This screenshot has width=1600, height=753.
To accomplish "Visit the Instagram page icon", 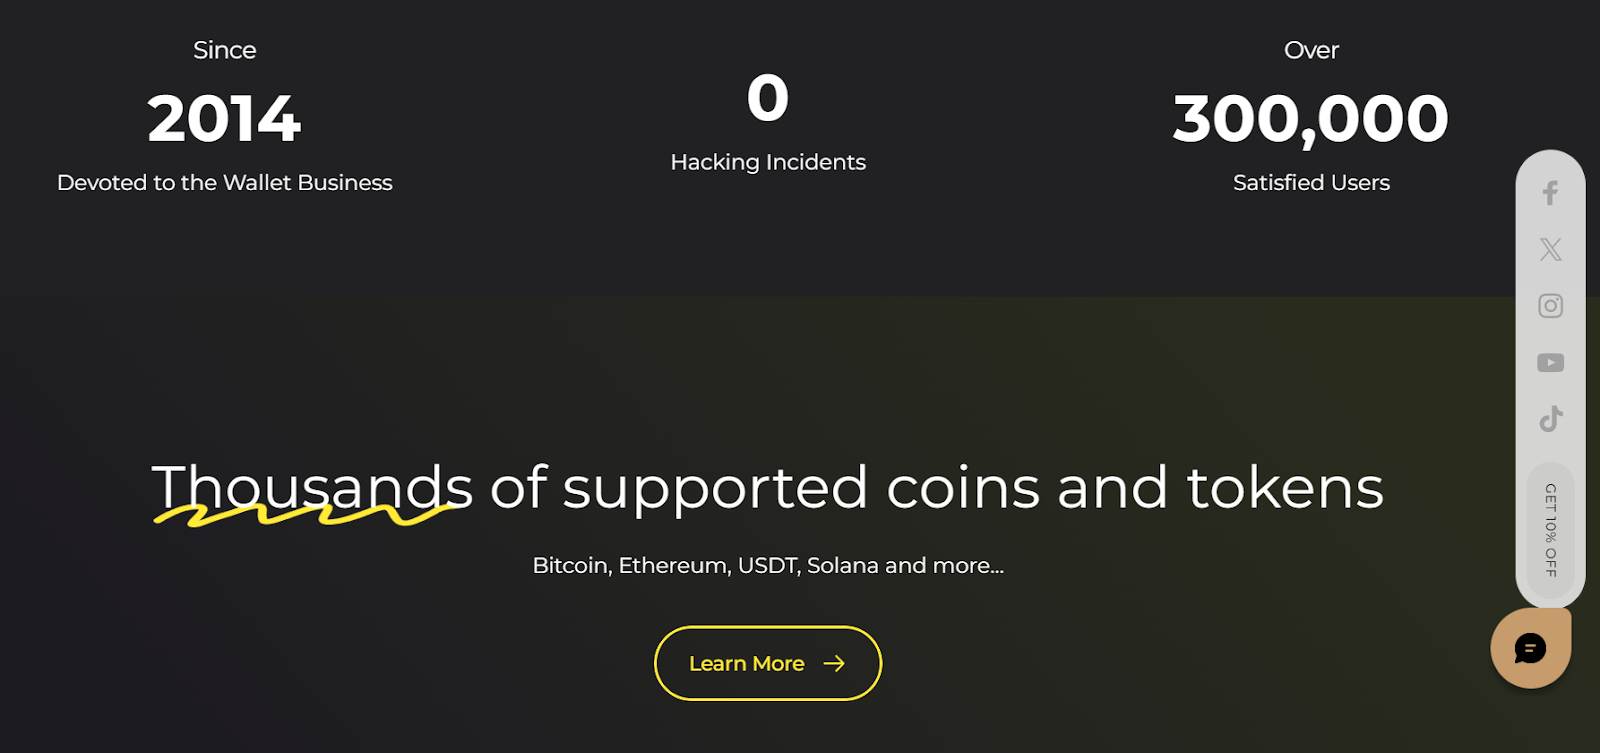I will click(x=1550, y=306).
